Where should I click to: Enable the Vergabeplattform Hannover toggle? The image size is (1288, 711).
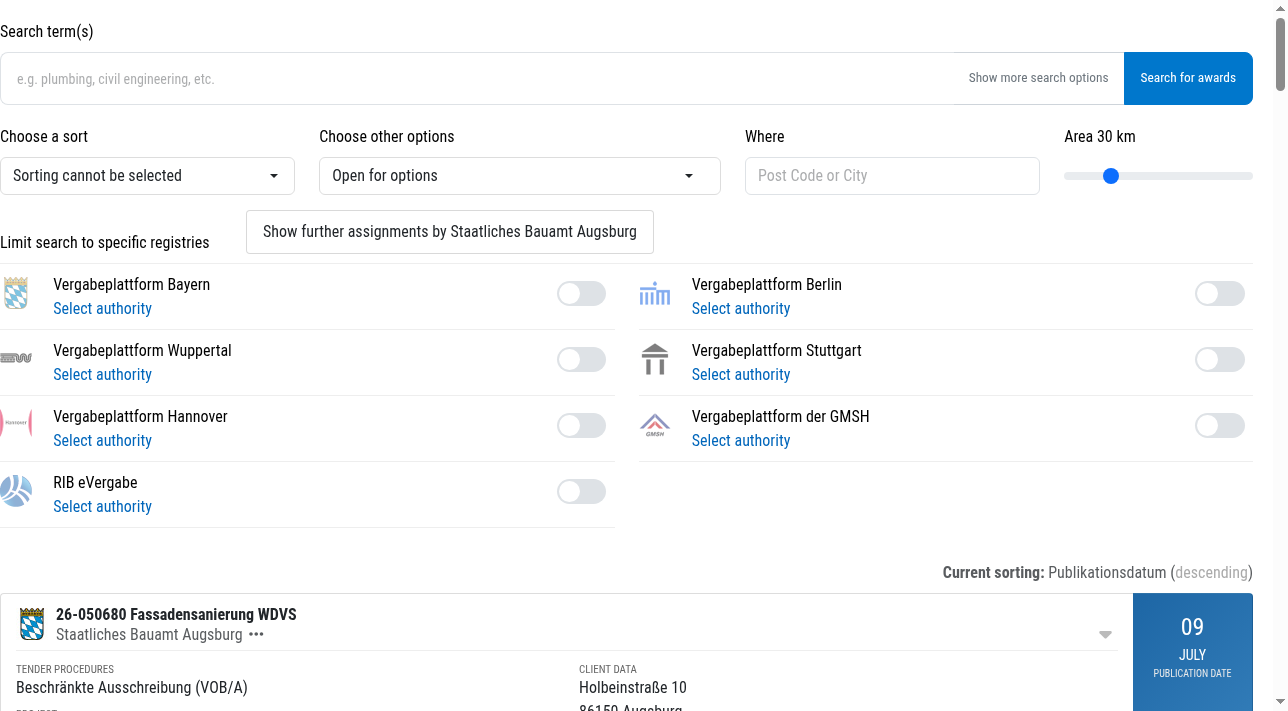click(581, 425)
